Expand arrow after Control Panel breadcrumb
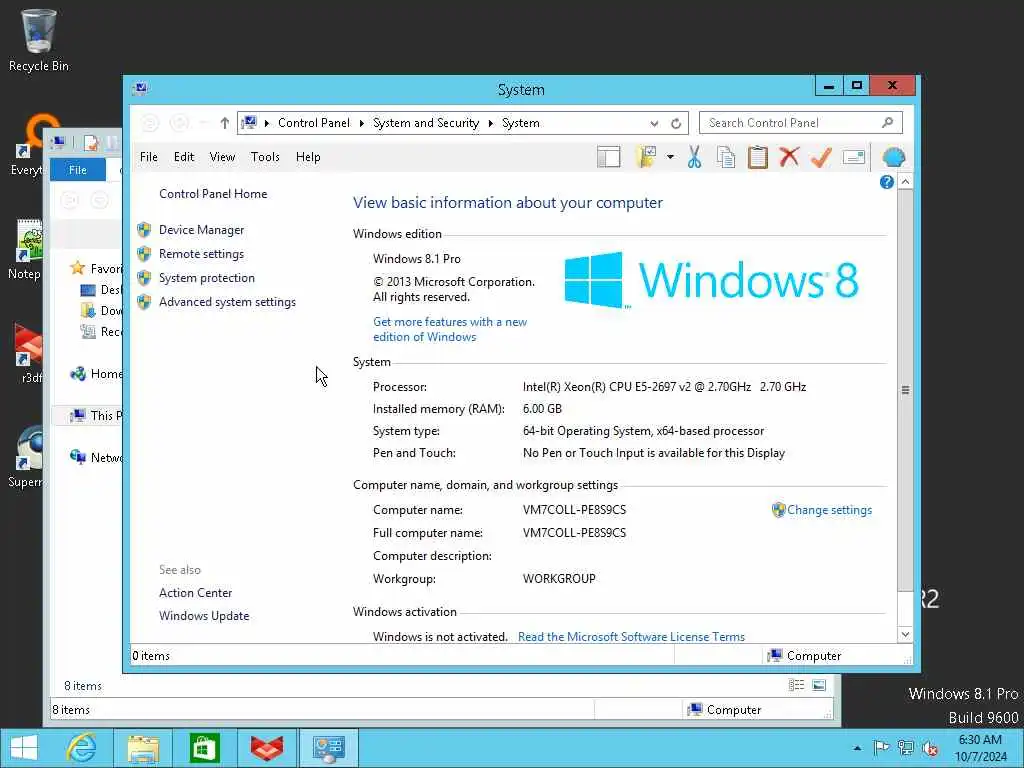 tap(362, 123)
